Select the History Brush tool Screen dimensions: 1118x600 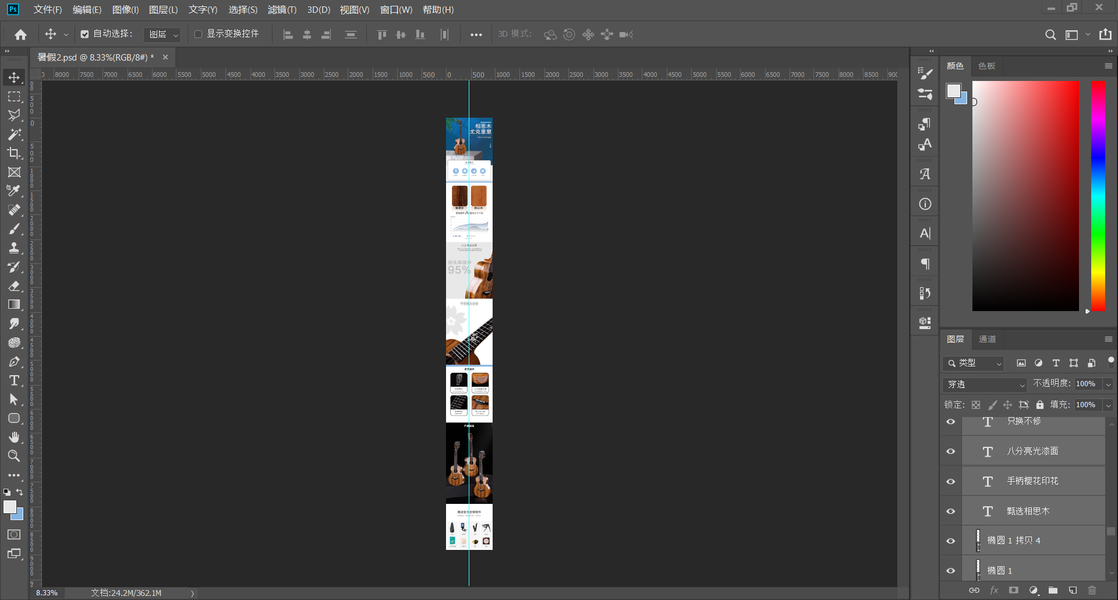tap(14, 267)
